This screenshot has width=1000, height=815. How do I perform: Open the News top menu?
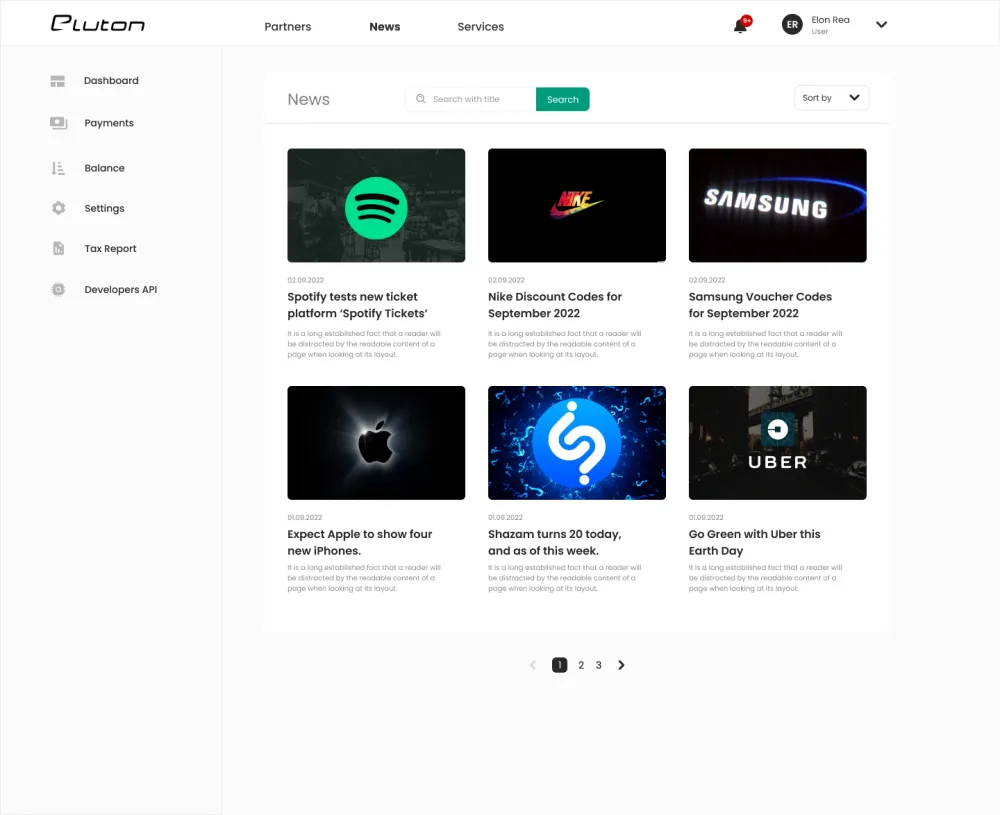385,27
